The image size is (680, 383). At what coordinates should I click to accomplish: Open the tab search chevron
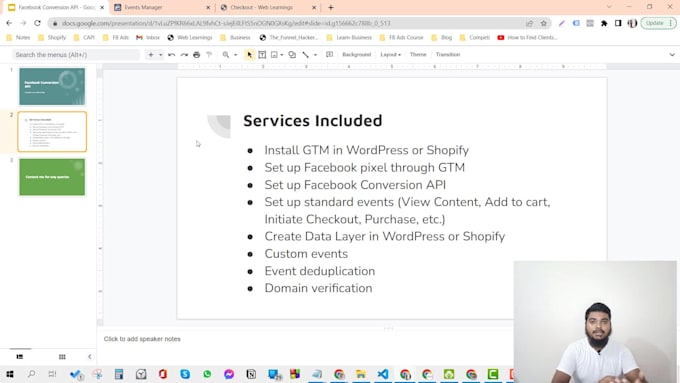[x=609, y=7]
